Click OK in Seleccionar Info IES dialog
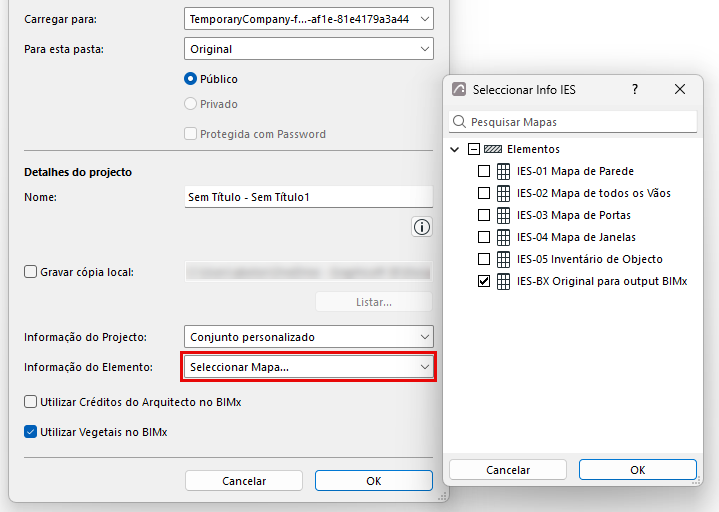Screen dimensions: 719x512 (x=637, y=470)
